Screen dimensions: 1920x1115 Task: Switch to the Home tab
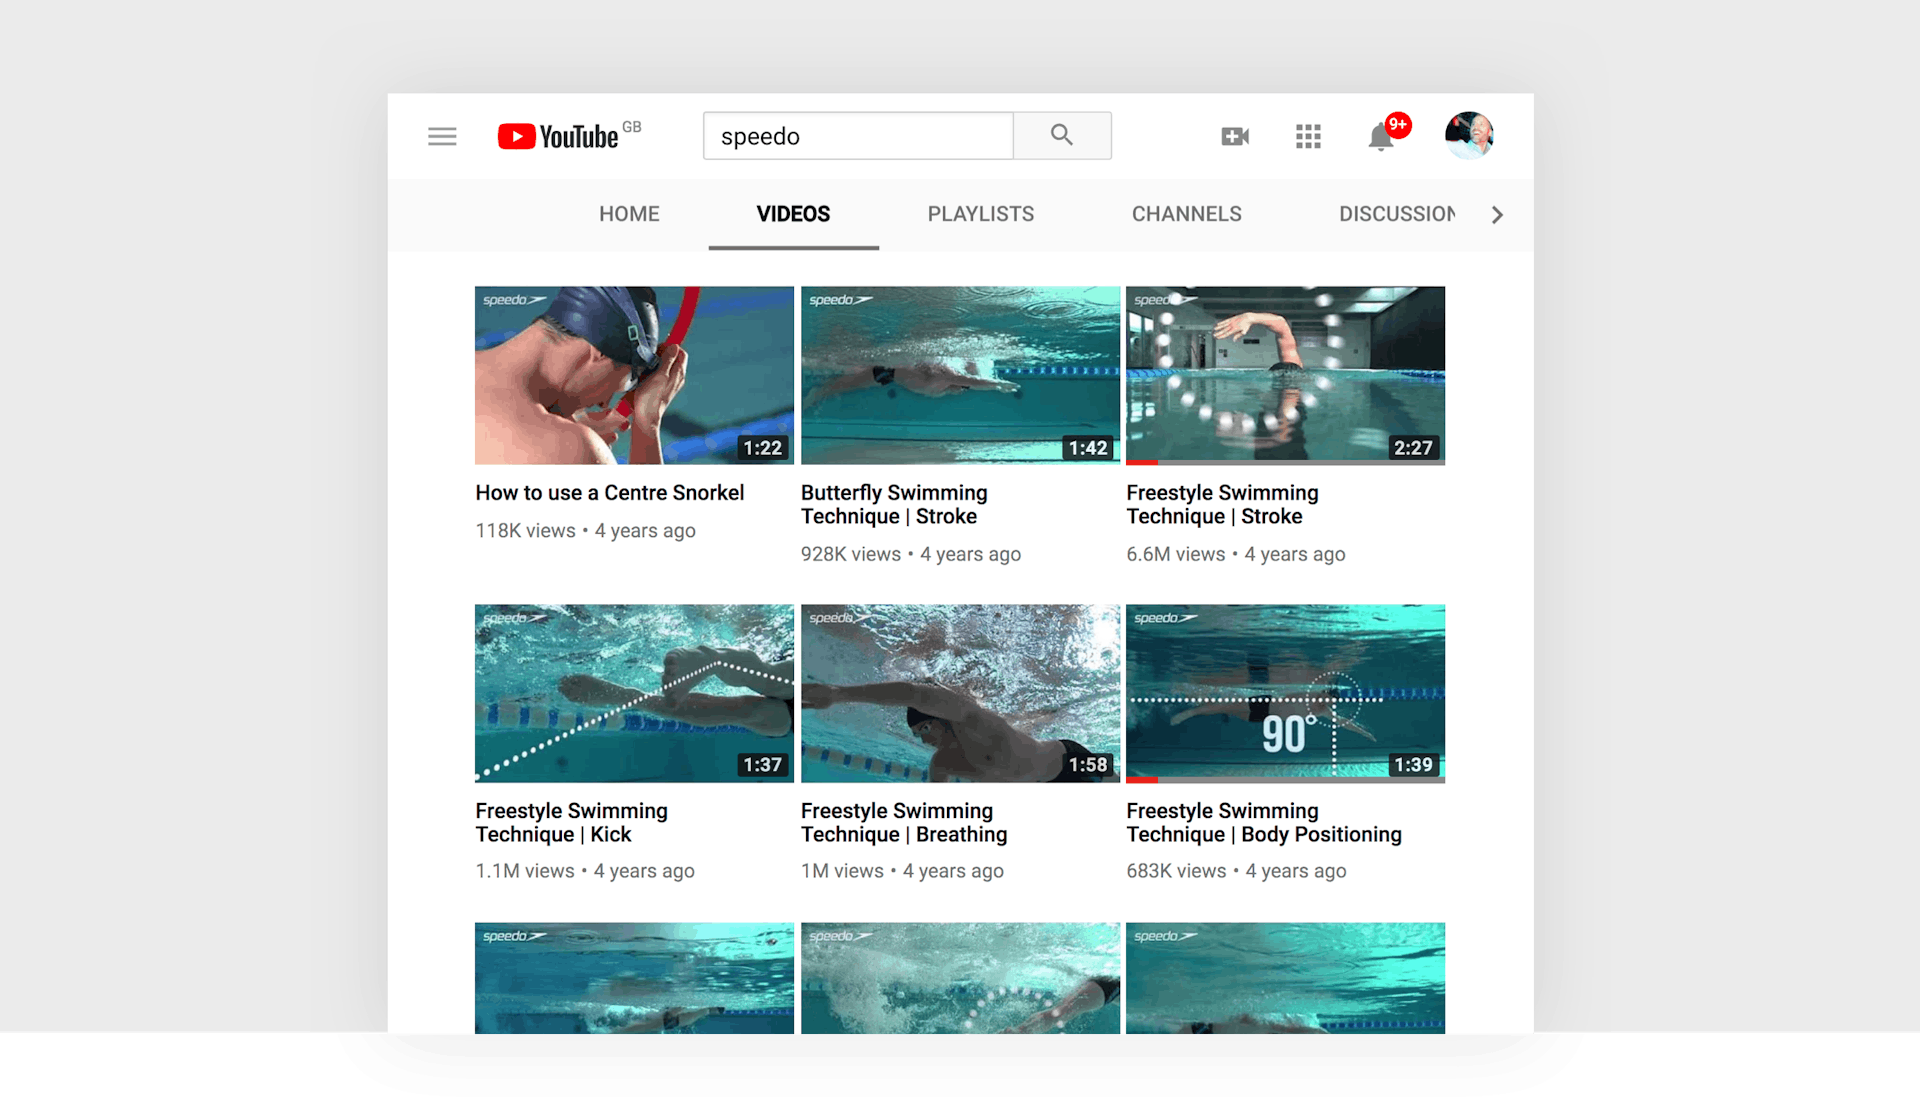pyautogui.click(x=629, y=214)
